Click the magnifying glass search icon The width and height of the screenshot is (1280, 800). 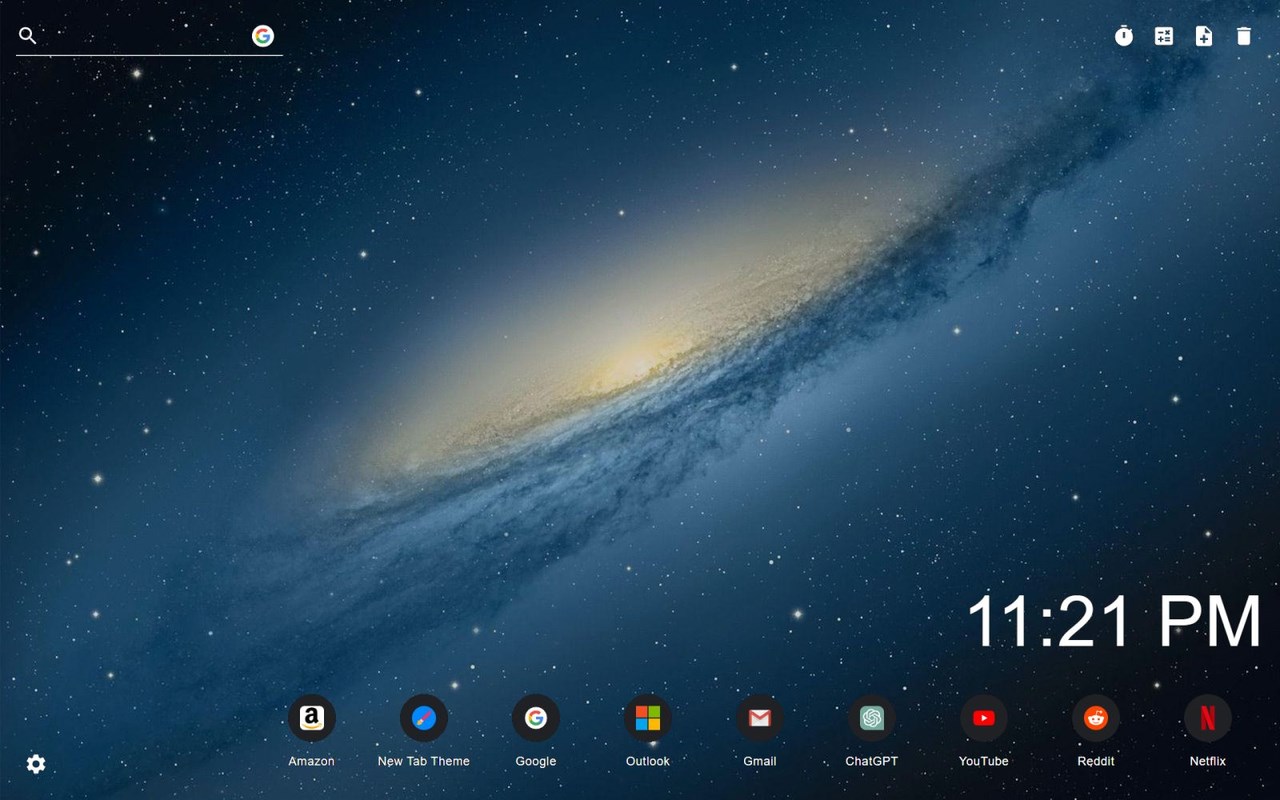coord(28,36)
